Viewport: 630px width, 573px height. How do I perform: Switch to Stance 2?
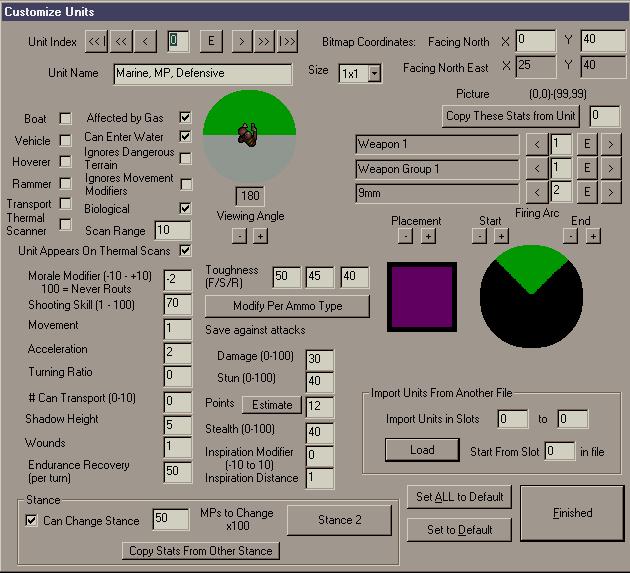(341, 520)
